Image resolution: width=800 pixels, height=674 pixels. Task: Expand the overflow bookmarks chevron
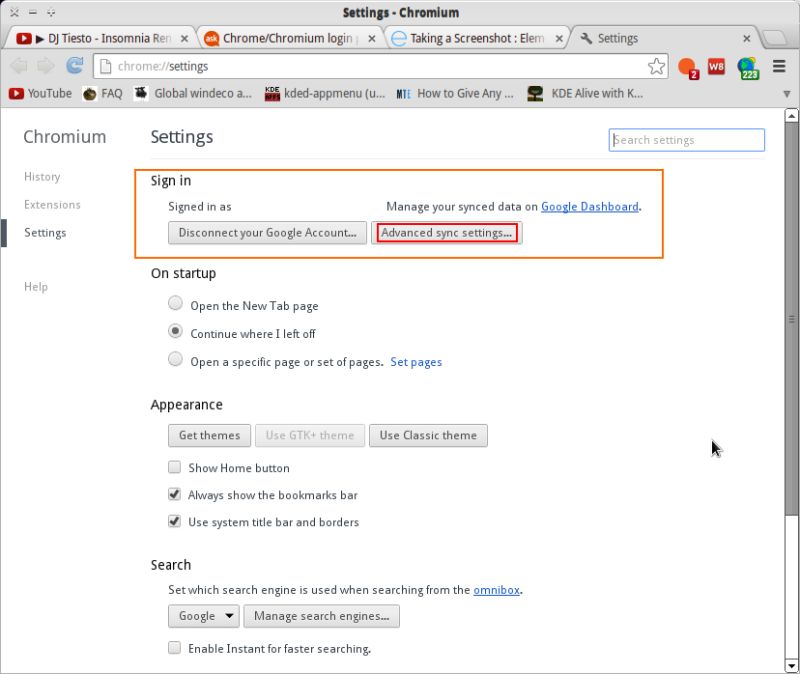point(786,93)
